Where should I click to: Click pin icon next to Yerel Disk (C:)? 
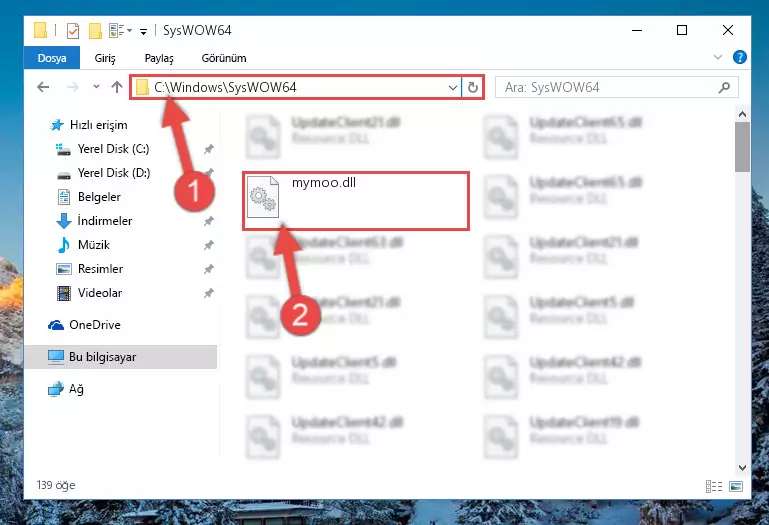pyautogui.click(x=209, y=149)
